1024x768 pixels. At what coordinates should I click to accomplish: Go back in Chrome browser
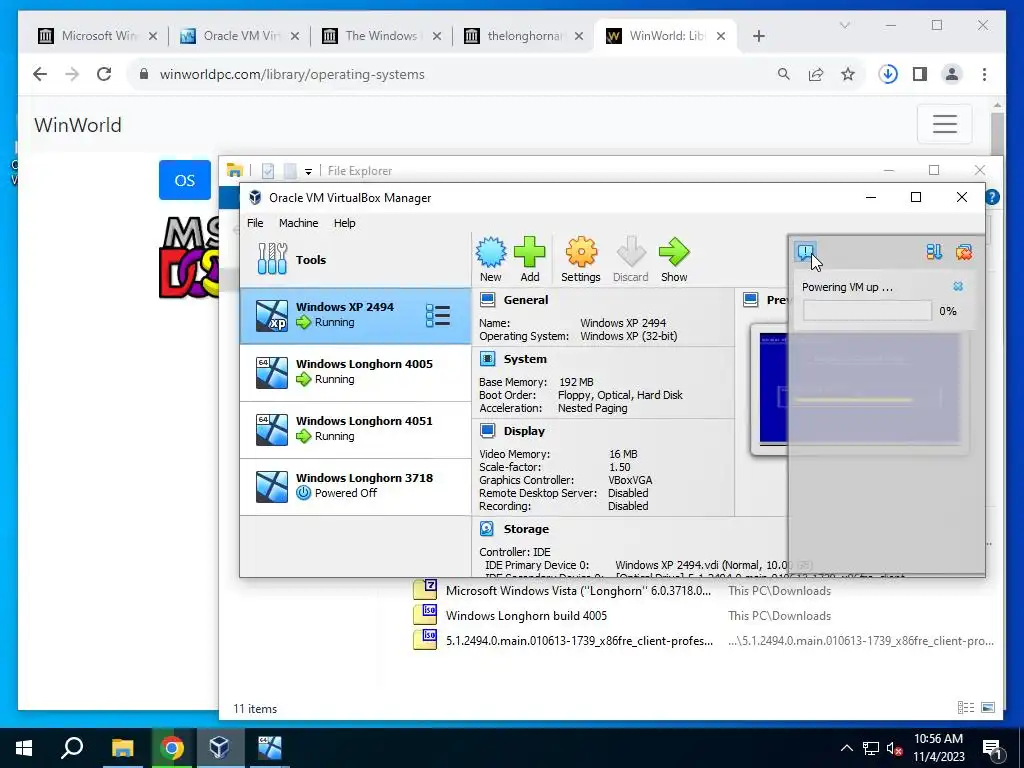pos(40,74)
